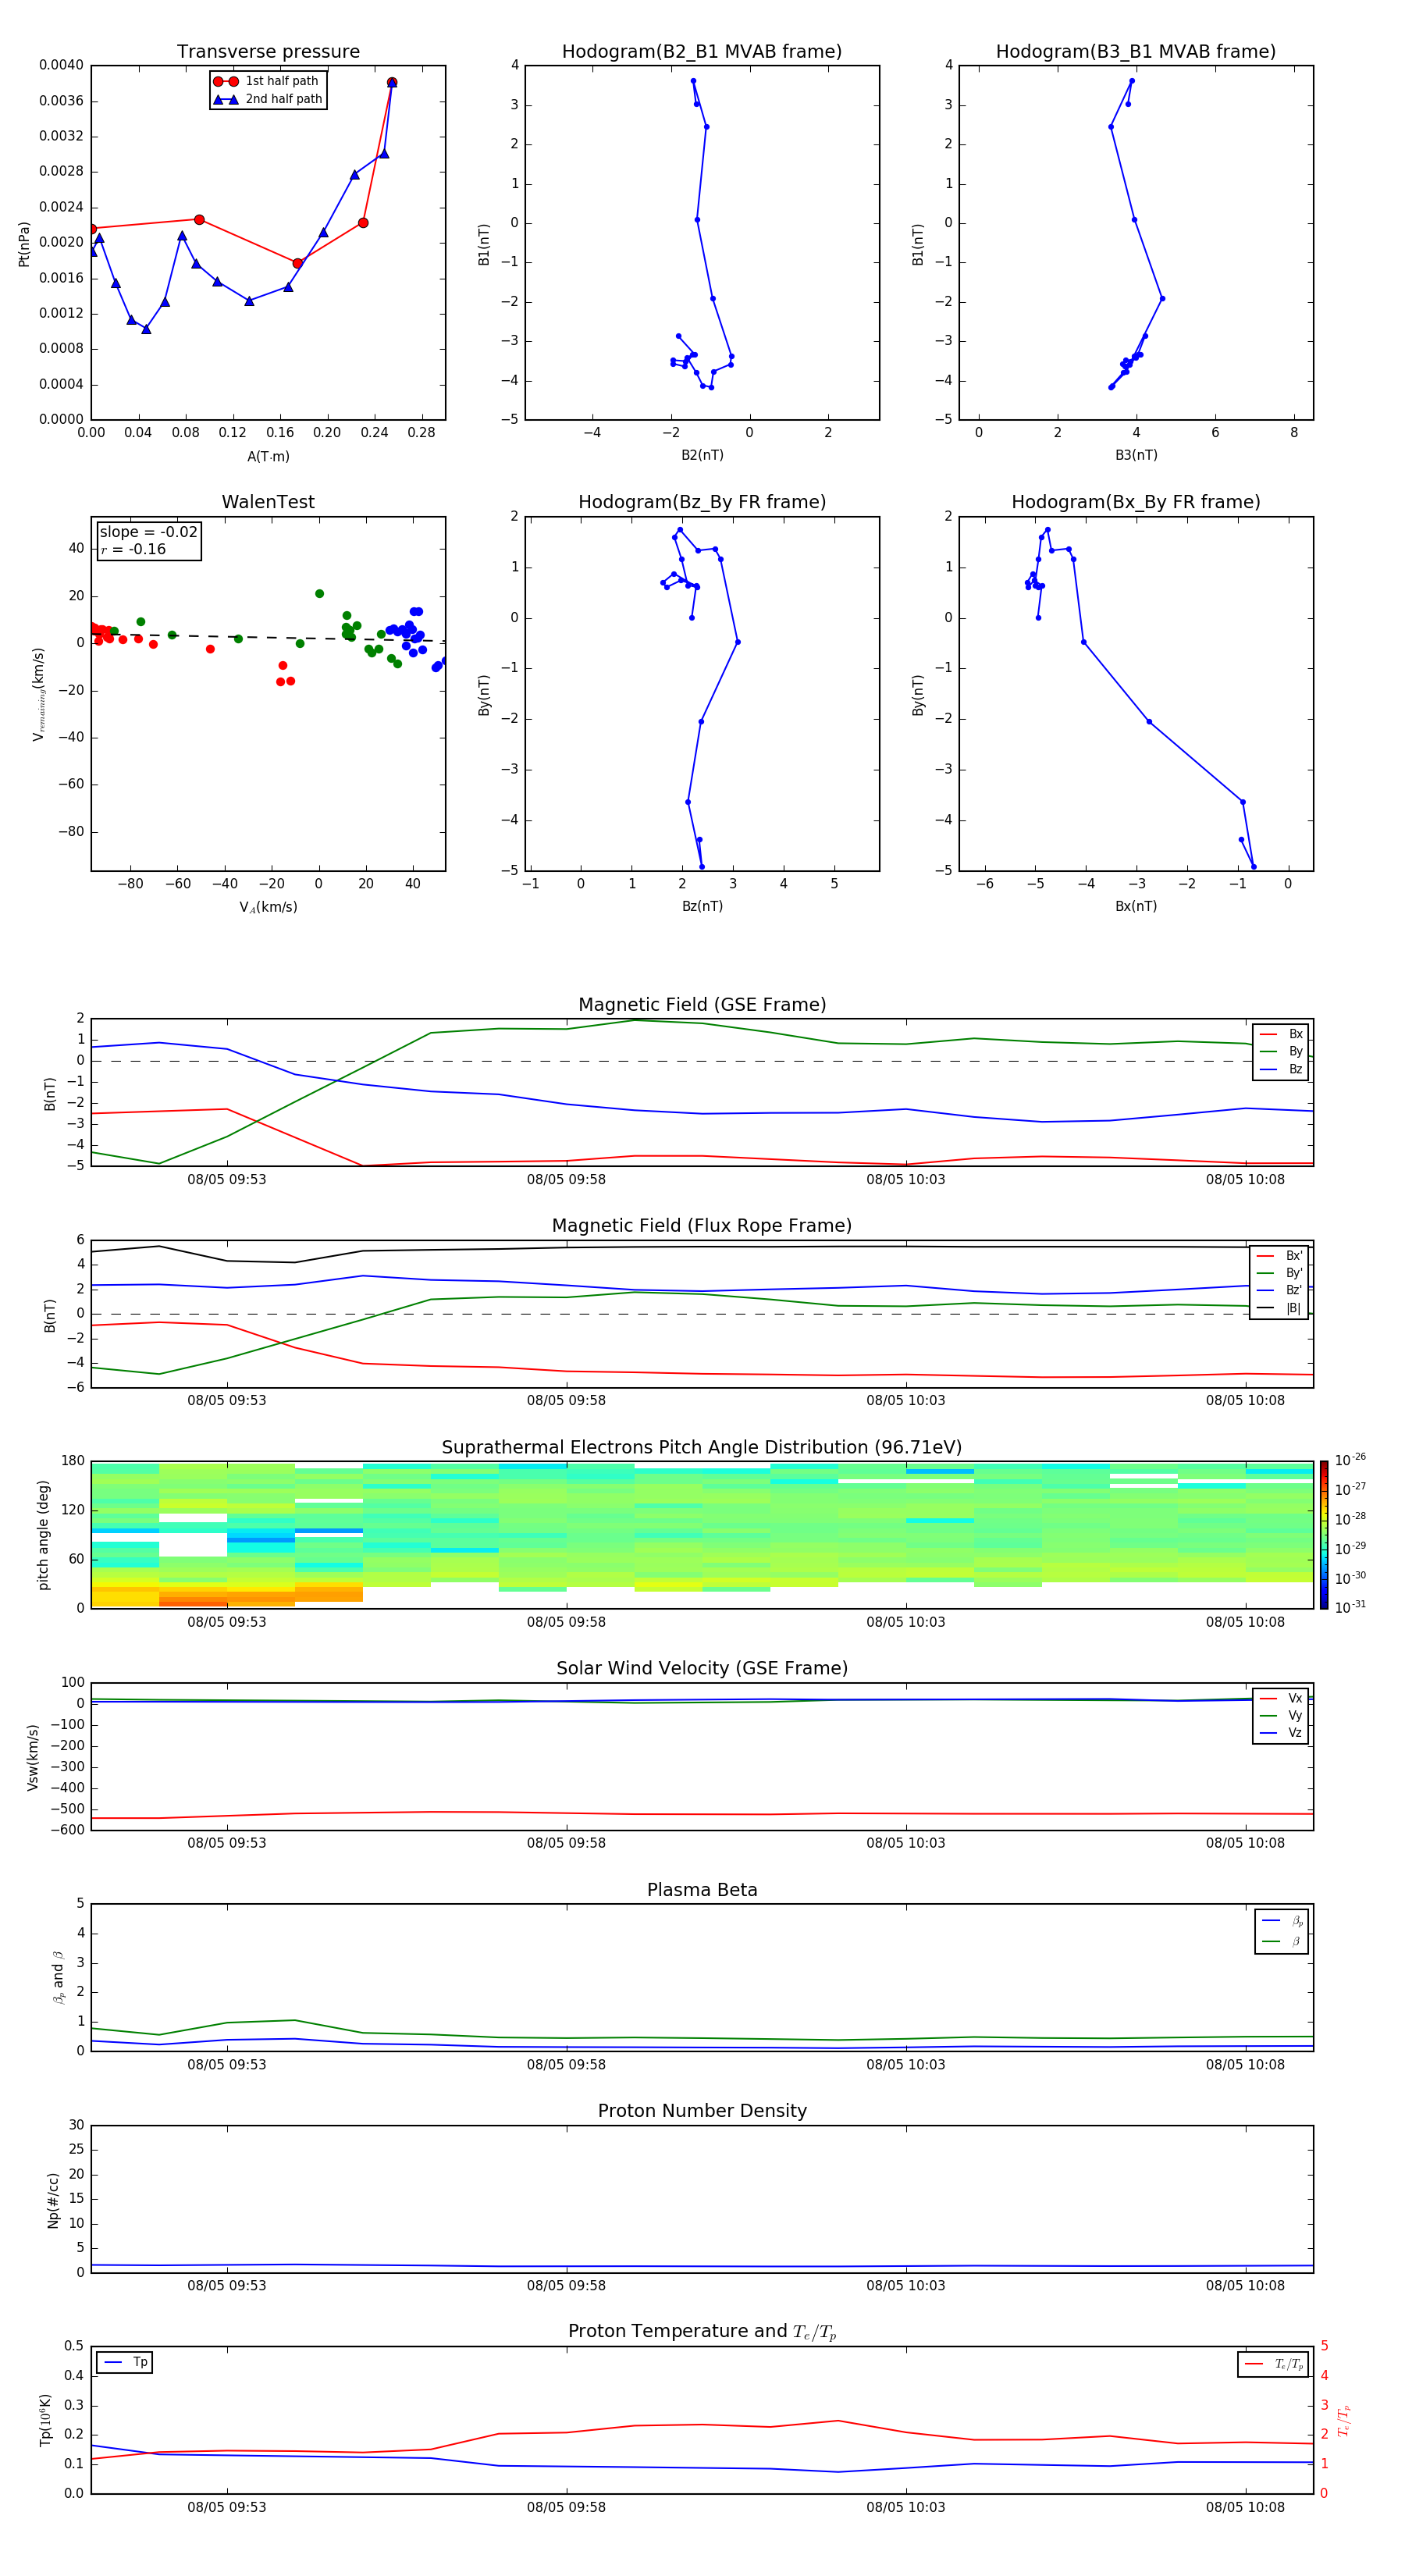Select 'By' in GSE magnetic field legend

[x=1281, y=1051]
